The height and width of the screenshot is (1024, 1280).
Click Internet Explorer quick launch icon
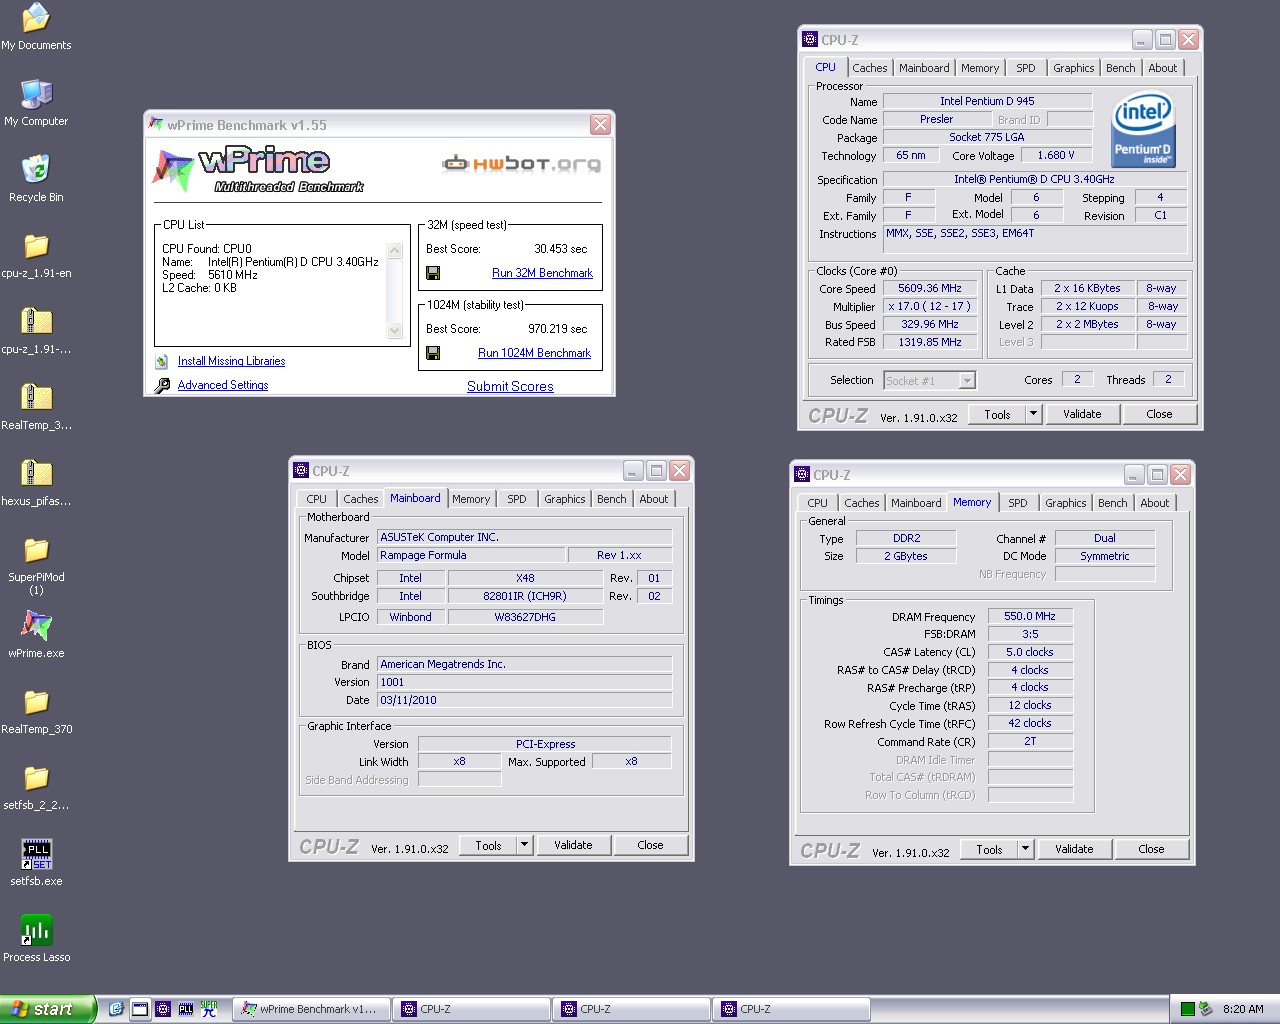[x=116, y=1009]
